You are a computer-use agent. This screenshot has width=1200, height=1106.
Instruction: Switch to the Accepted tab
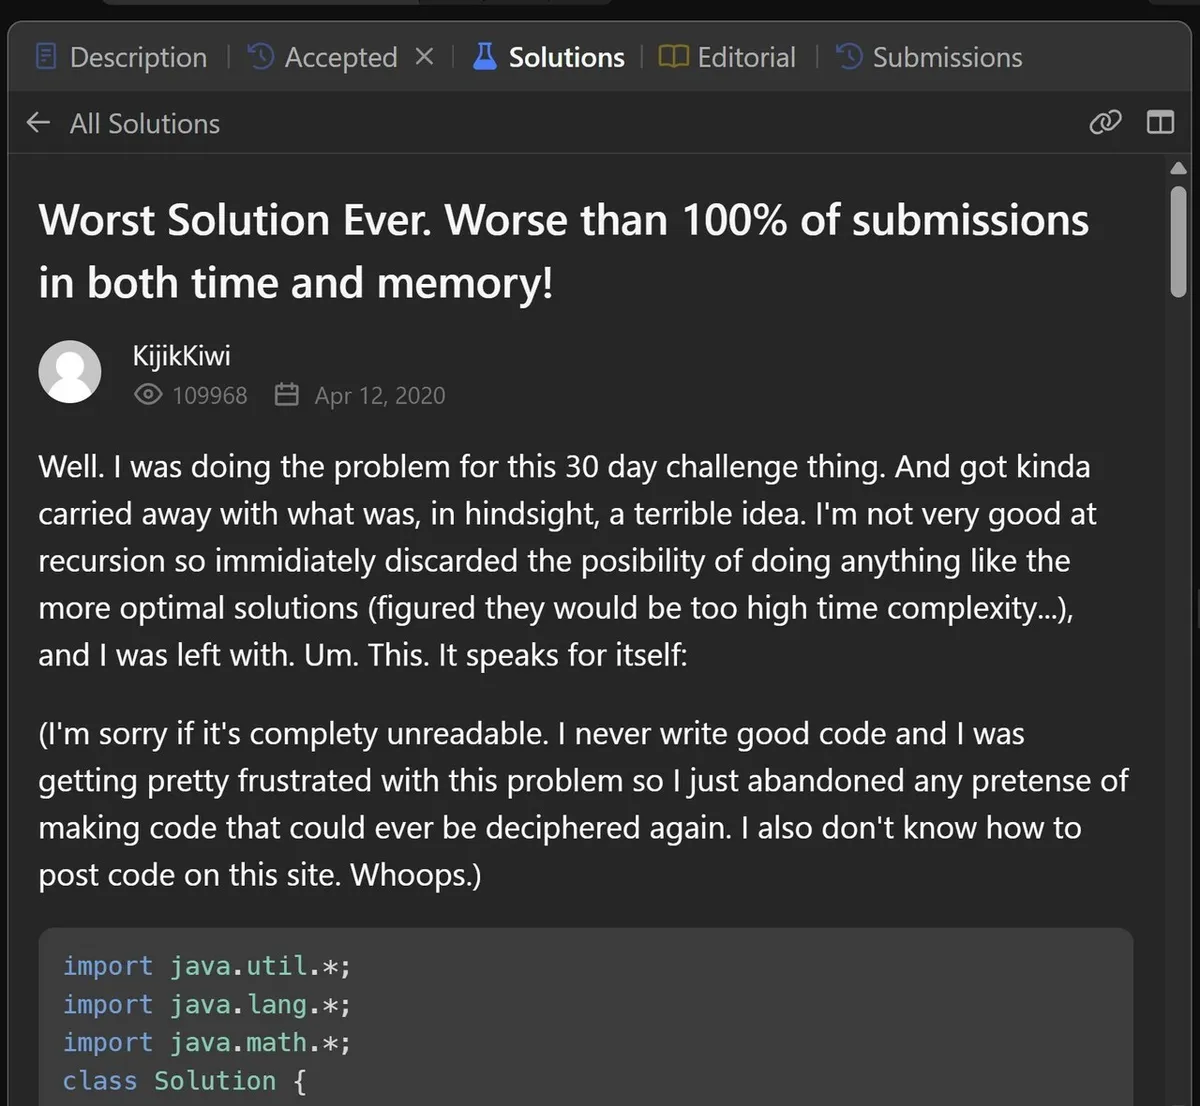pyautogui.click(x=323, y=57)
